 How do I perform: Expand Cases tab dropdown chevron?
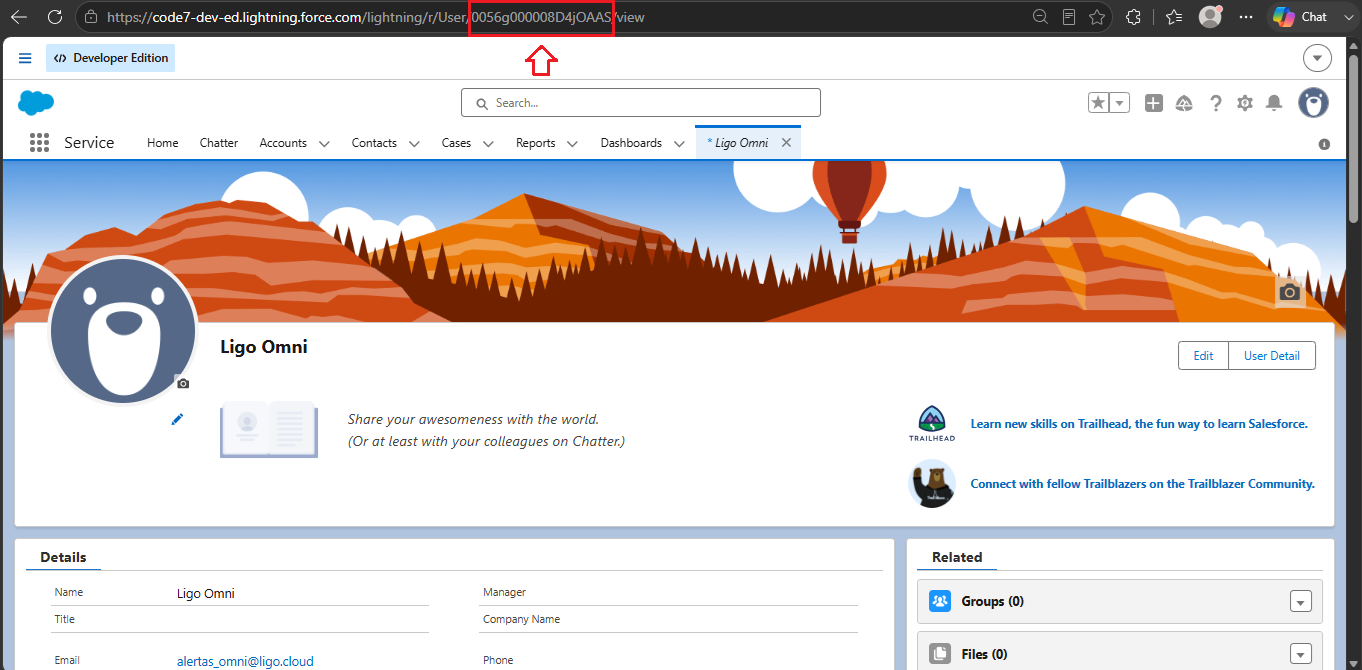click(x=488, y=144)
